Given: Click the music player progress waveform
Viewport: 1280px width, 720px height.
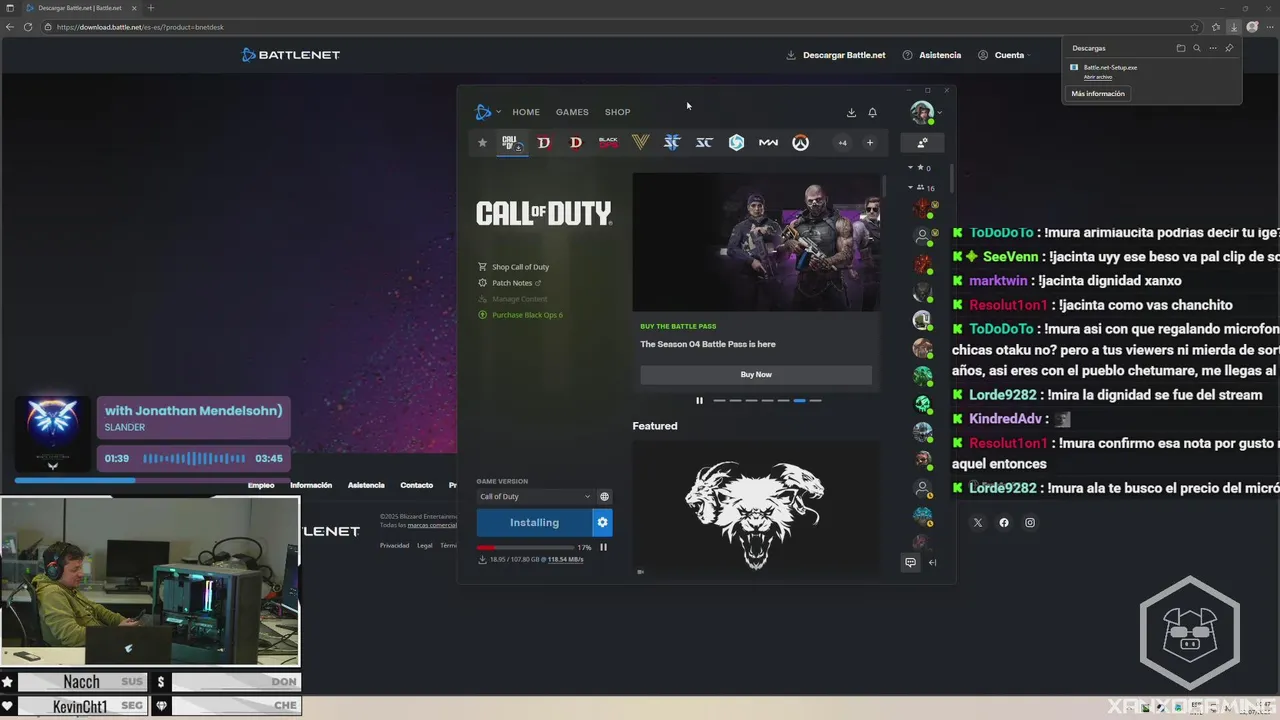Looking at the screenshot, I should tap(194, 458).
